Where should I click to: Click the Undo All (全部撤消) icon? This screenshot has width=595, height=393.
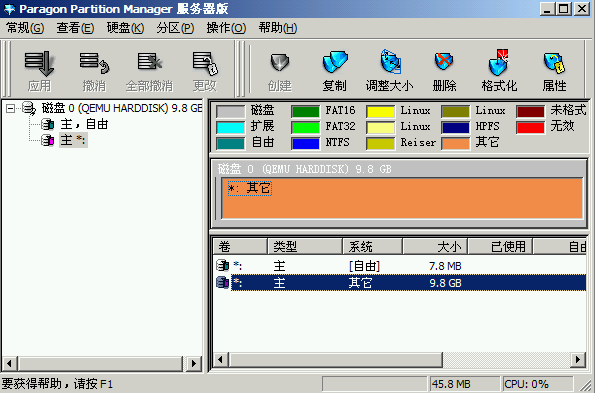[x=149, y=62]
